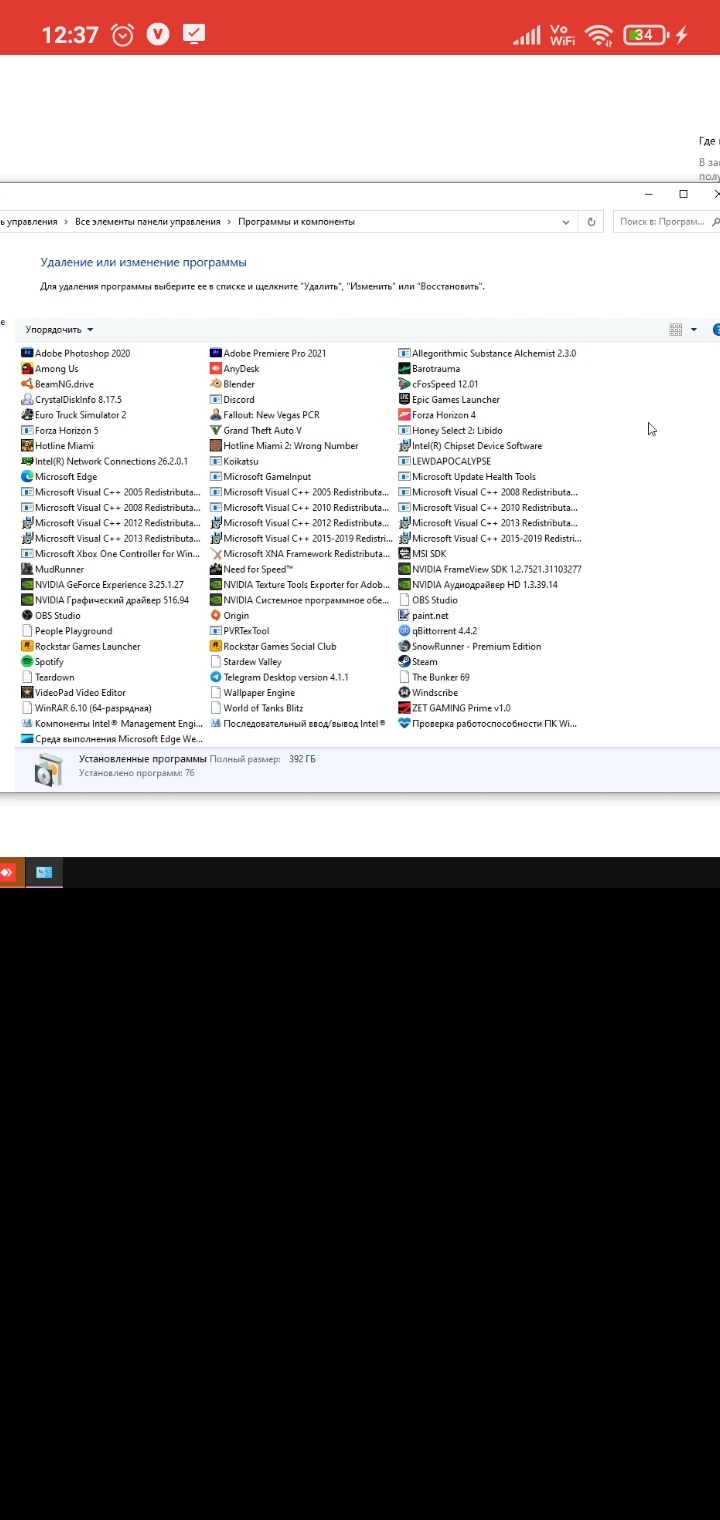Change the list view with the view icon
This screenshot has width=720, height=1520.
(675, 330)
